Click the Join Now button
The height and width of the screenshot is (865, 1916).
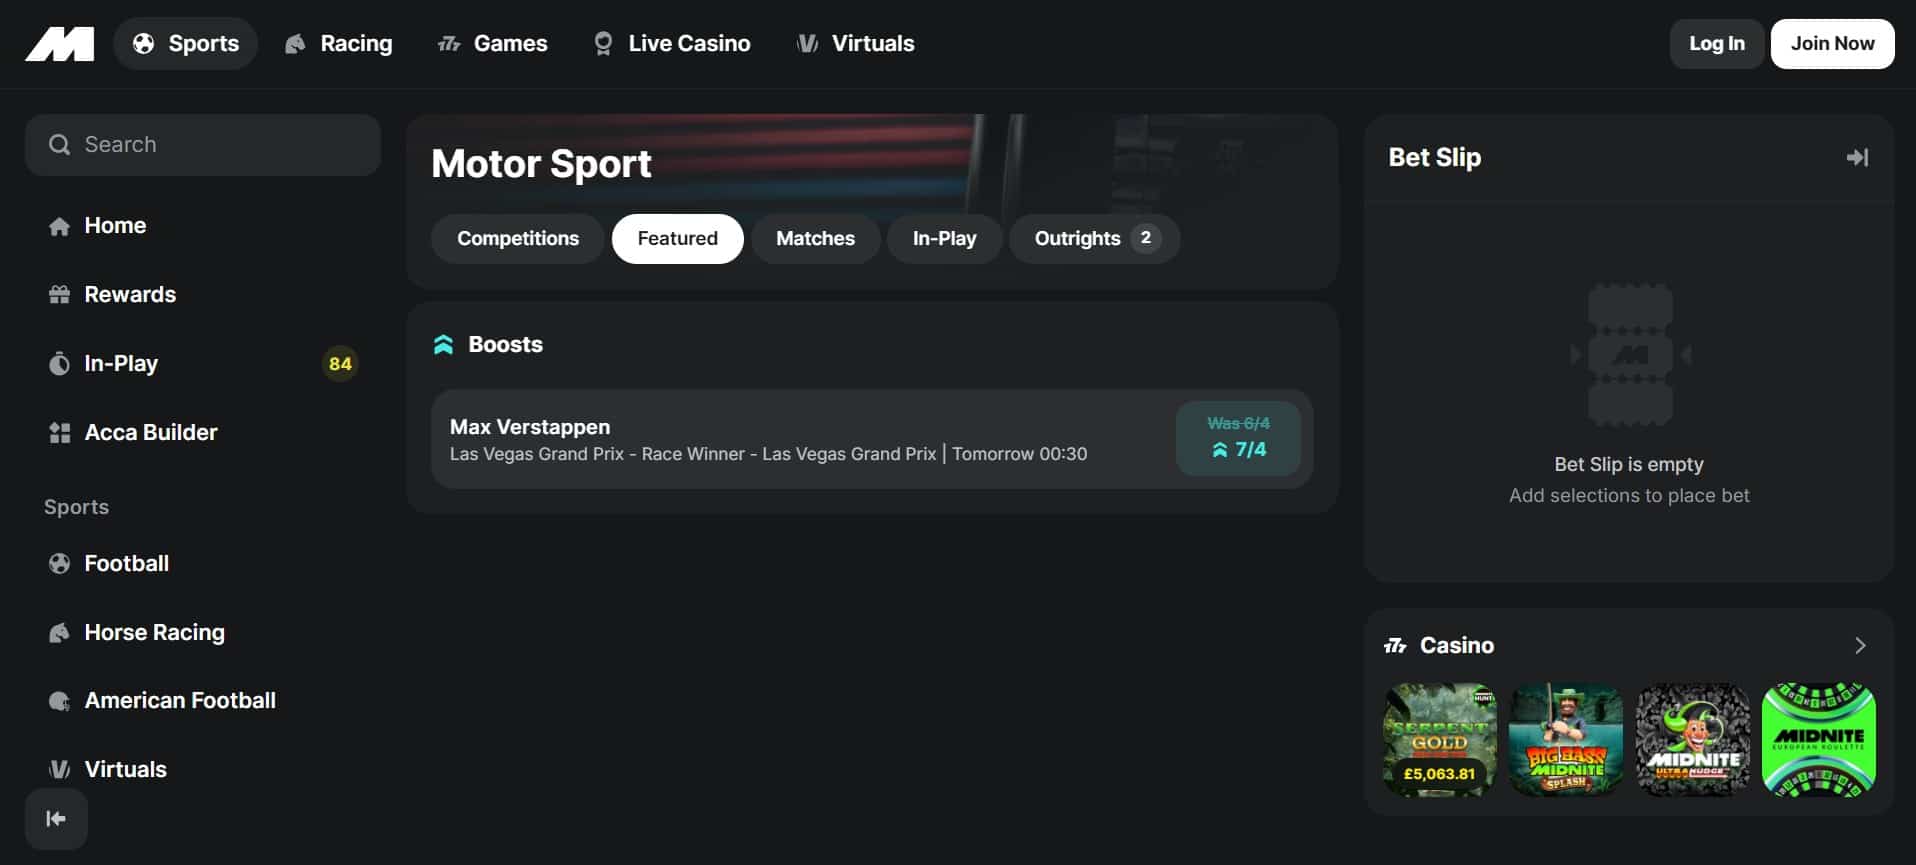coord(1832,44)
